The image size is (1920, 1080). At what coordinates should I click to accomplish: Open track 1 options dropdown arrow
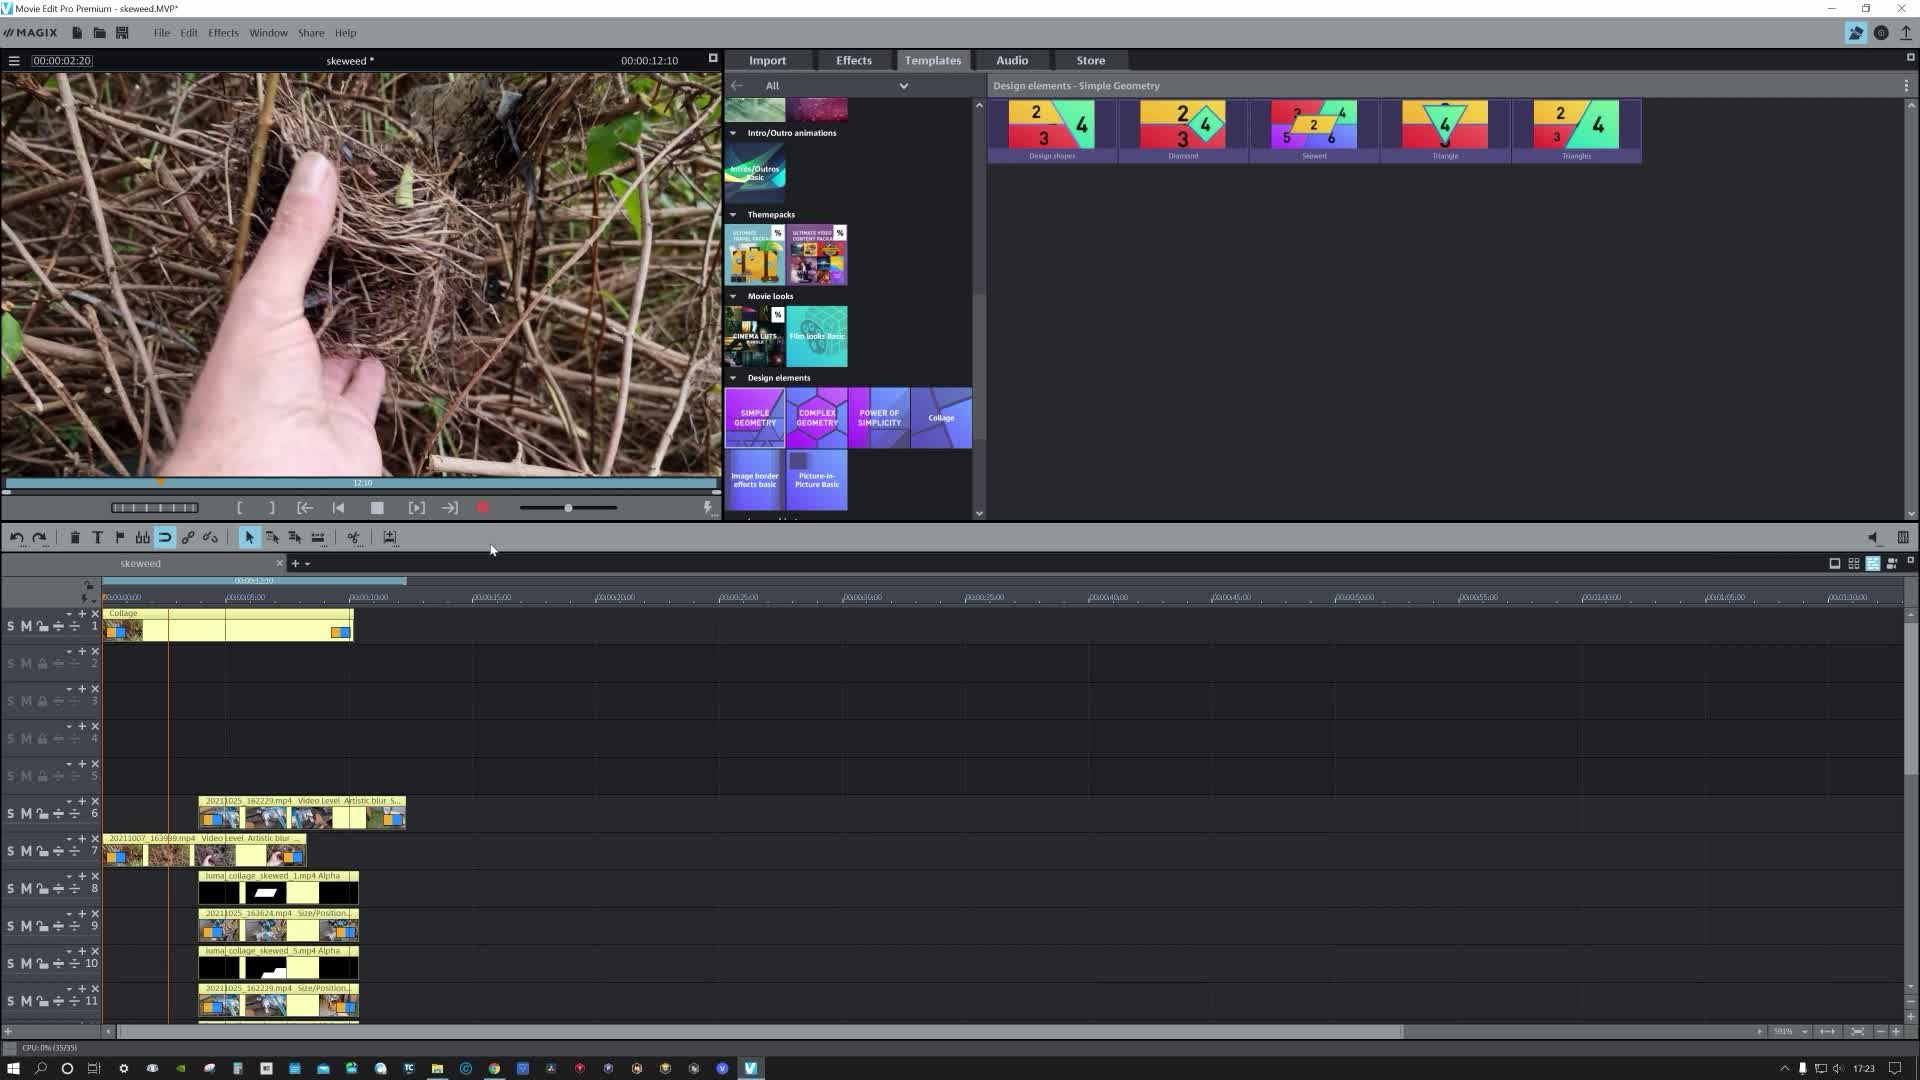69,614
